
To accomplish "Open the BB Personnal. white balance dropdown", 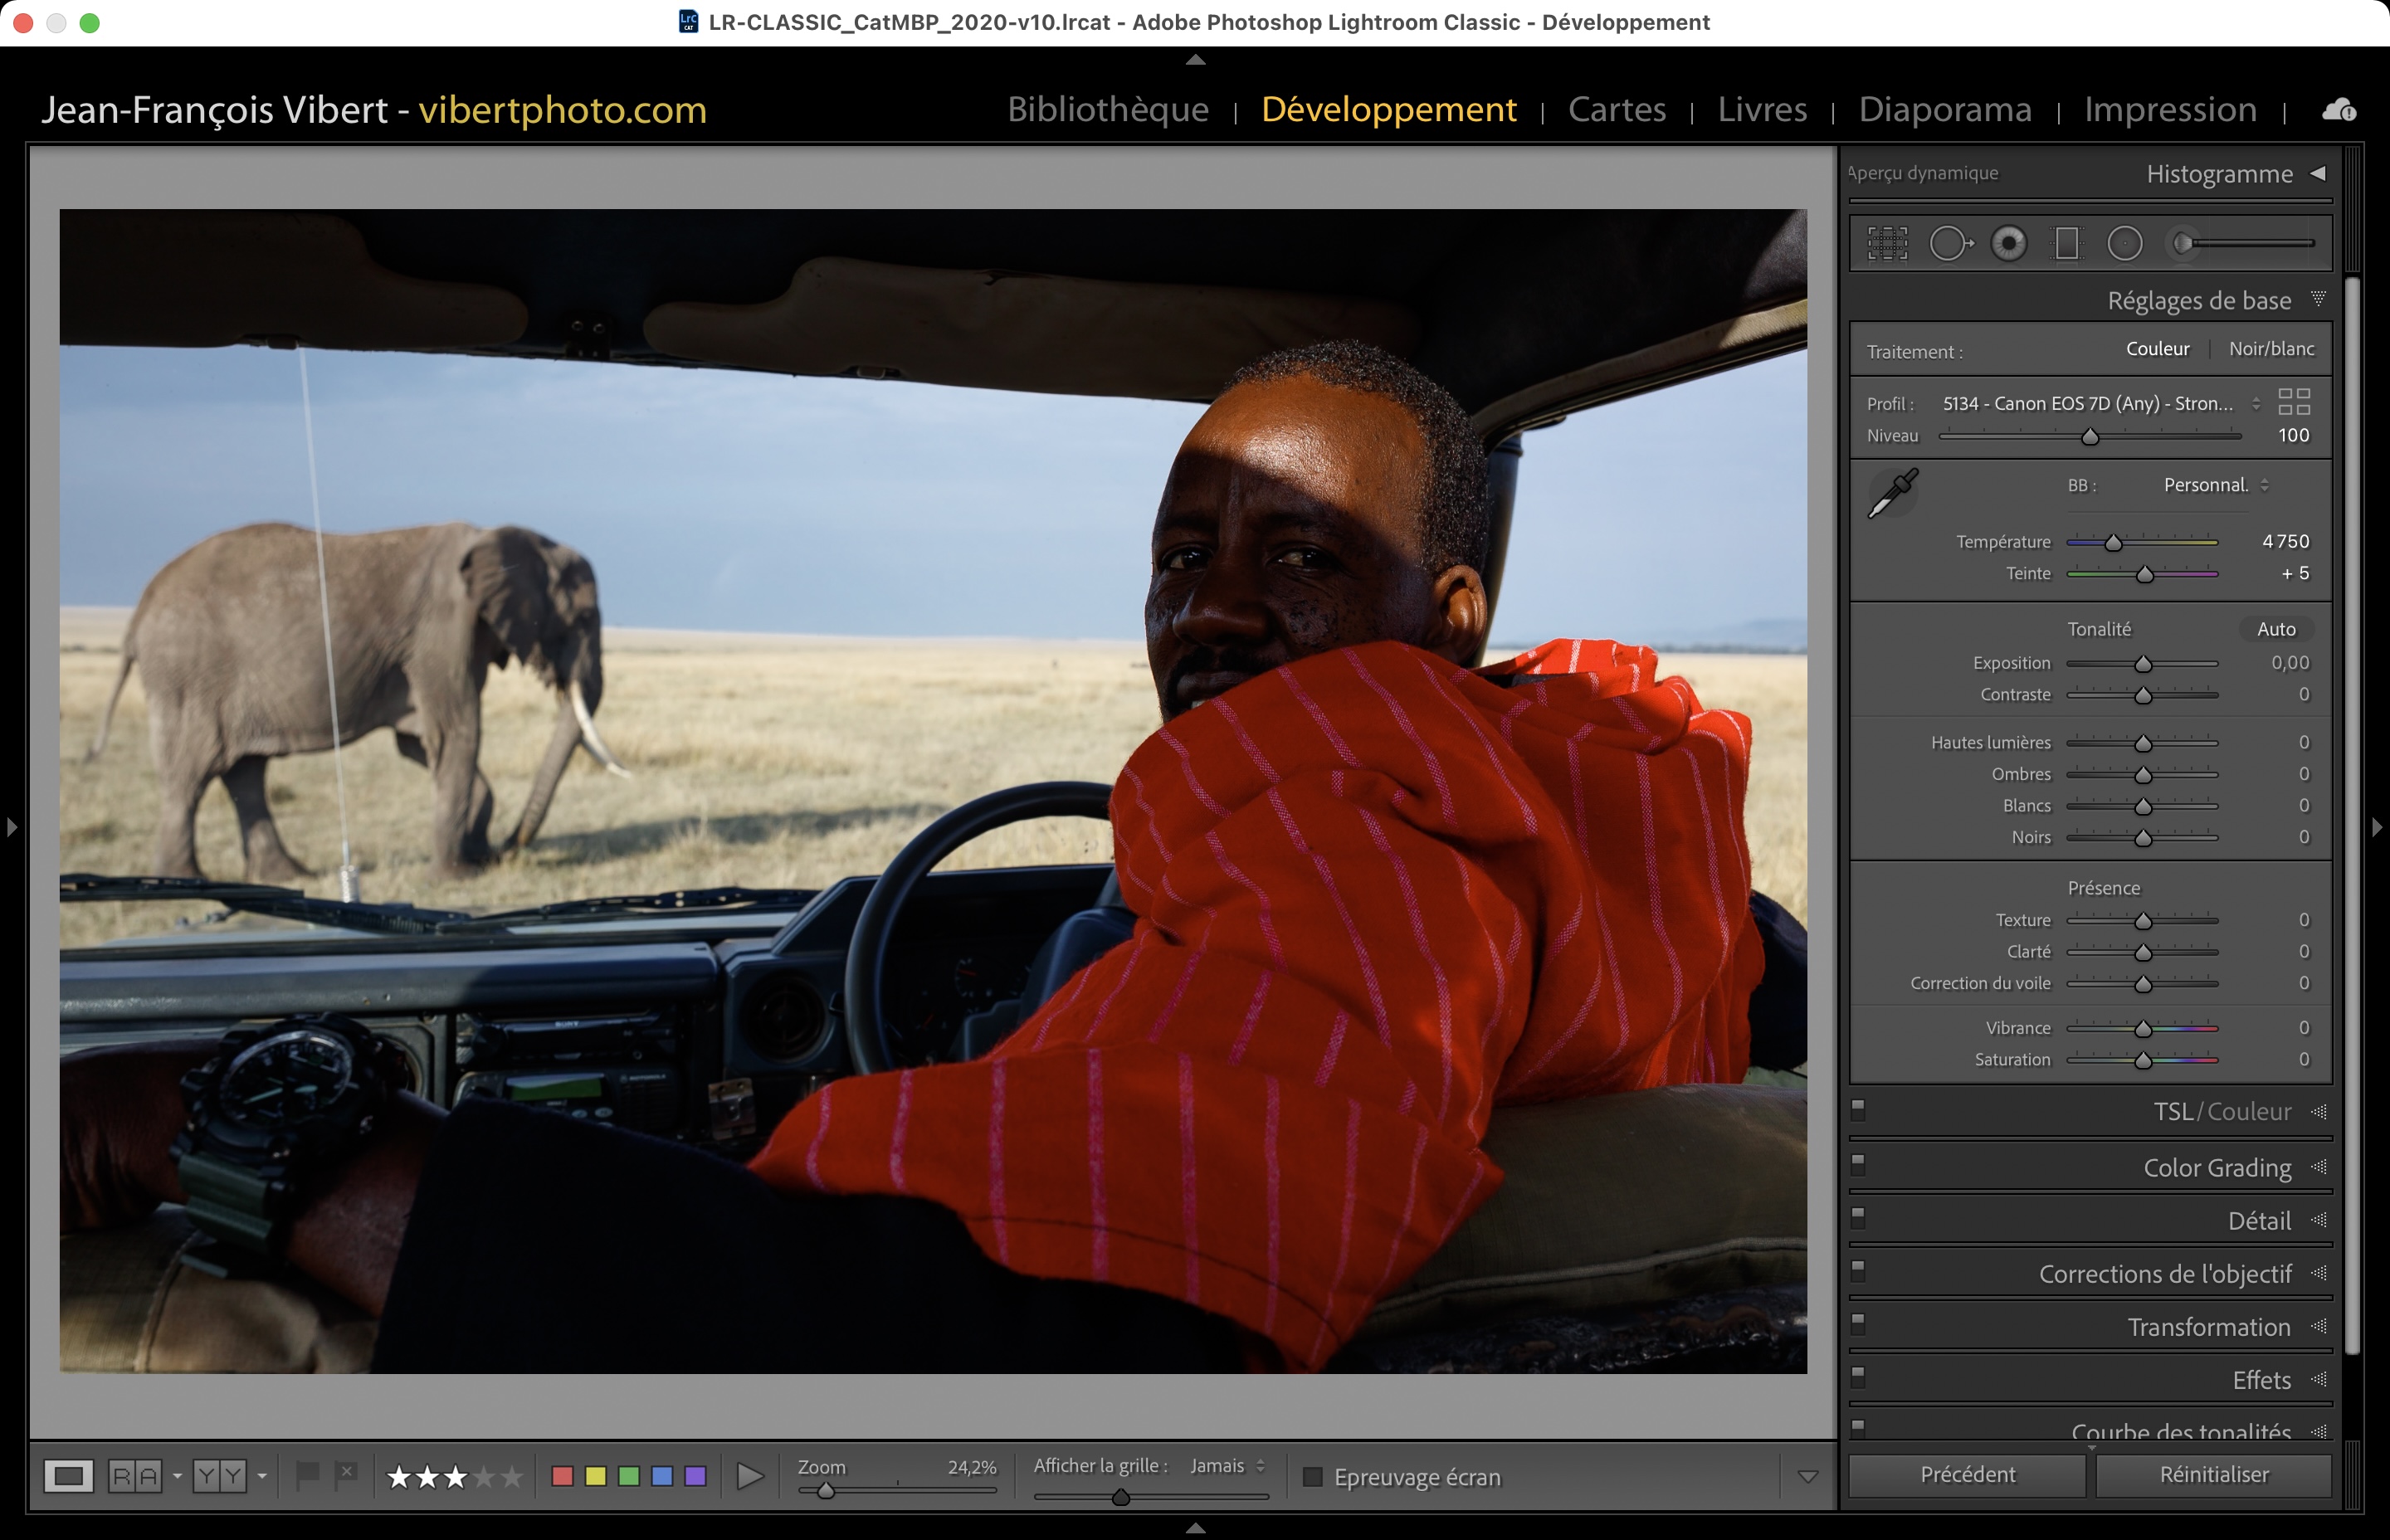I will (x=2215, y=485).
